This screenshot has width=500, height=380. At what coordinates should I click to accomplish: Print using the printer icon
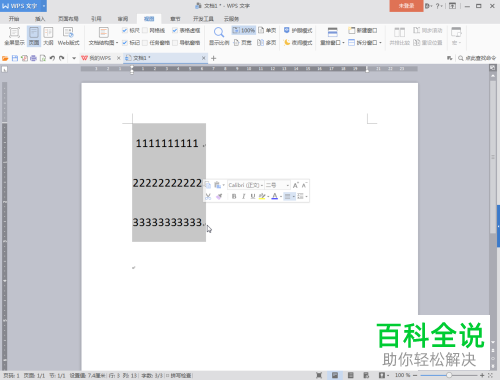coord(33,58)
